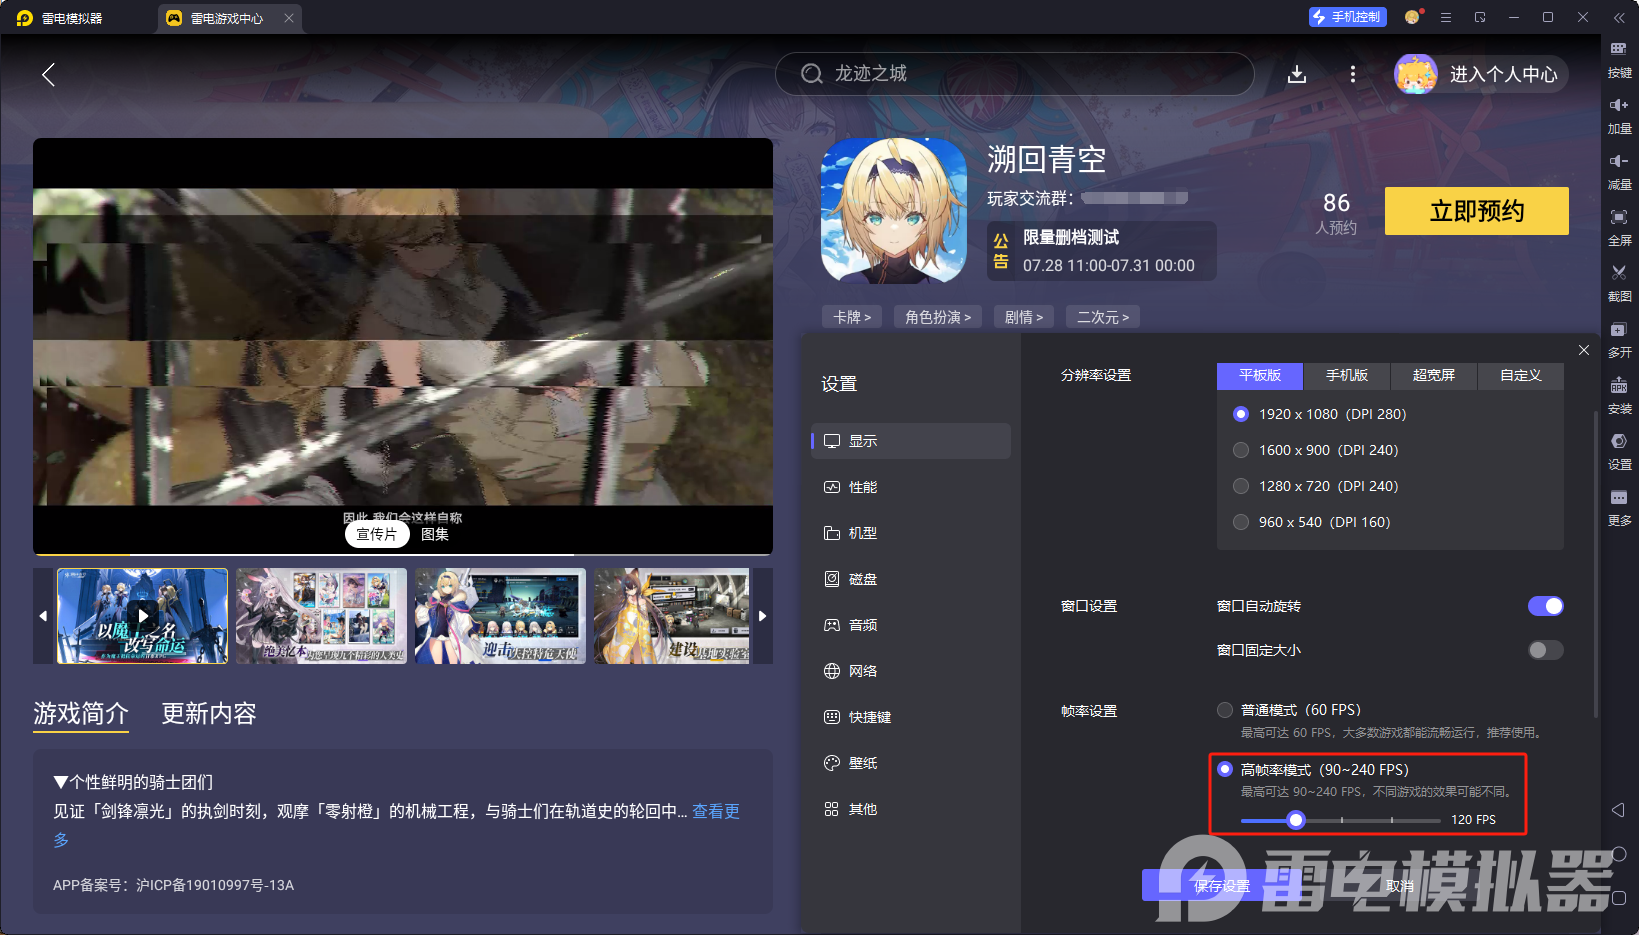Screen dimensions: 1639x935
Task: Select the 性能 settings category
Action: click(x=911, y=487)
